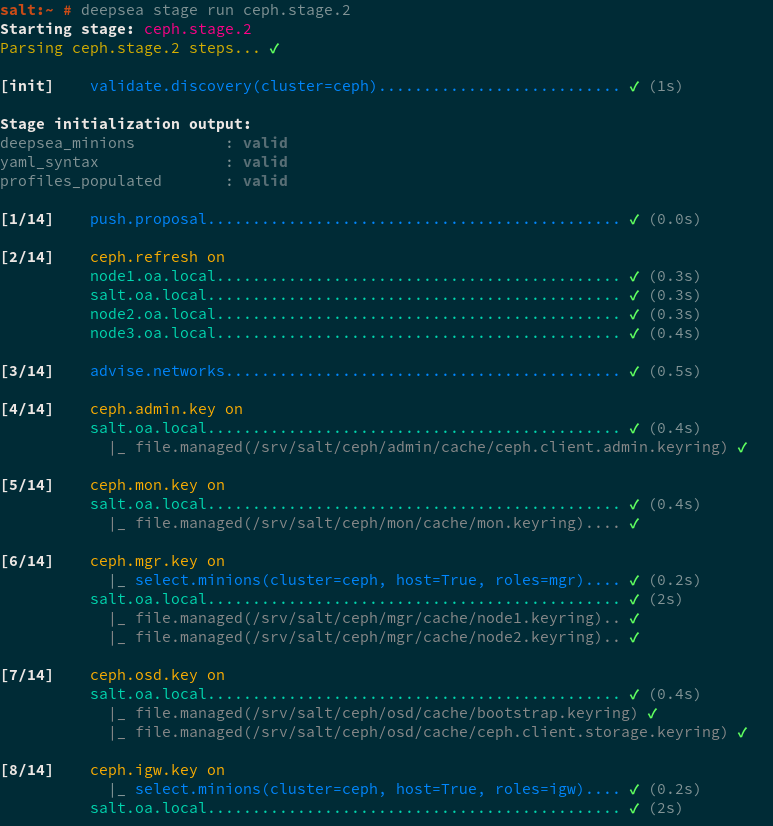Click the checkmark after ceph.client.storage.keyring

click(x=742, y=732)
